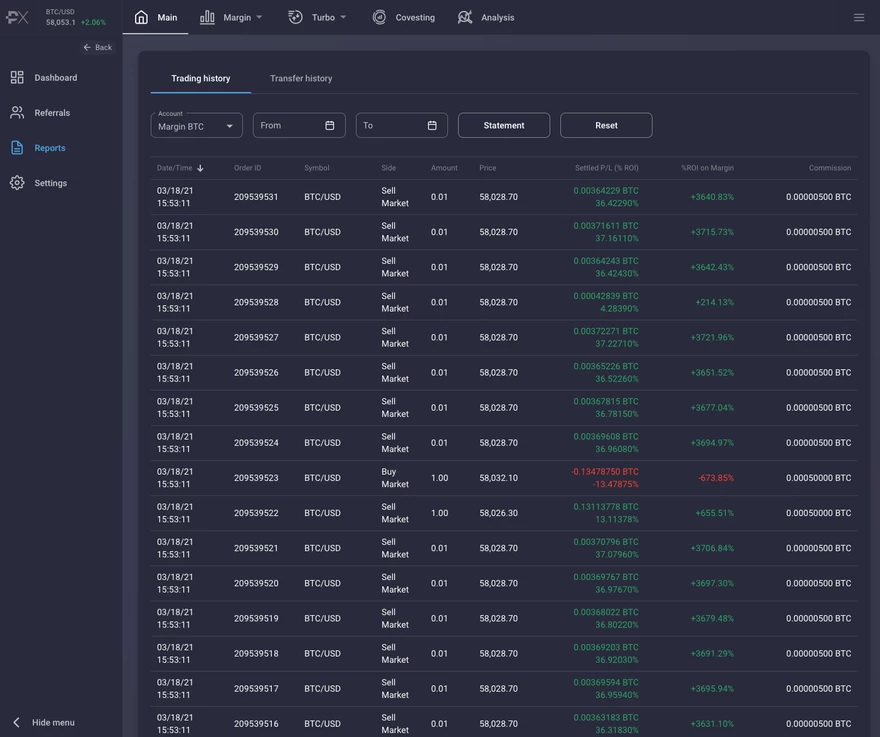Screen dimensions: 880x737
Task: Click the From date input field
Action: [299, 125]
